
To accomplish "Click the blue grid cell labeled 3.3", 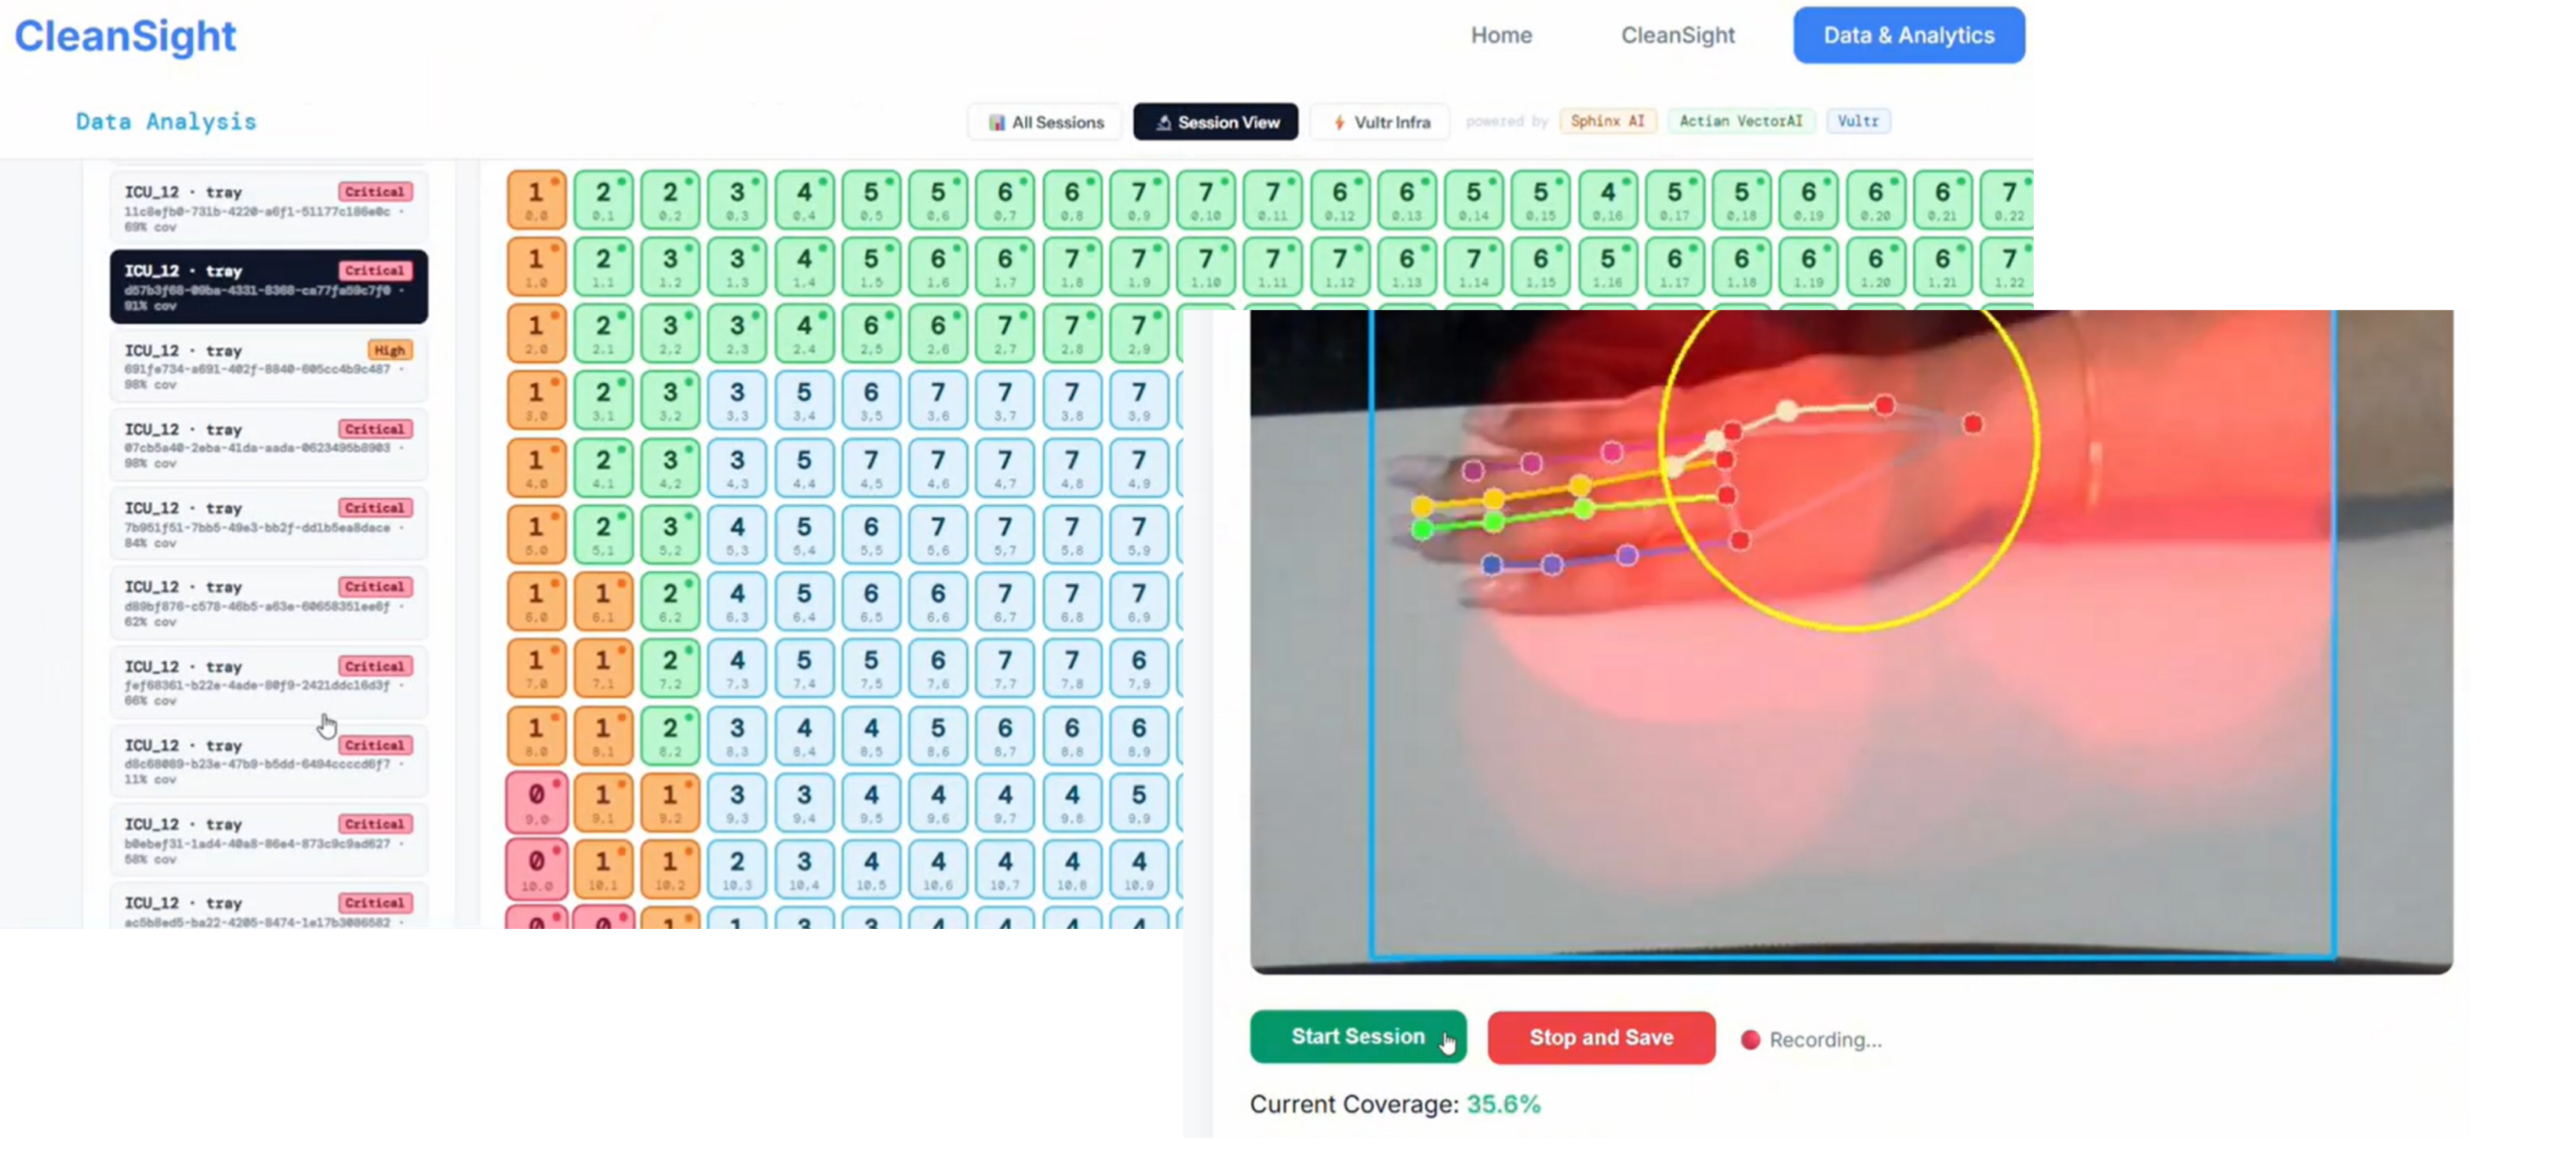I will click(737, 400).
